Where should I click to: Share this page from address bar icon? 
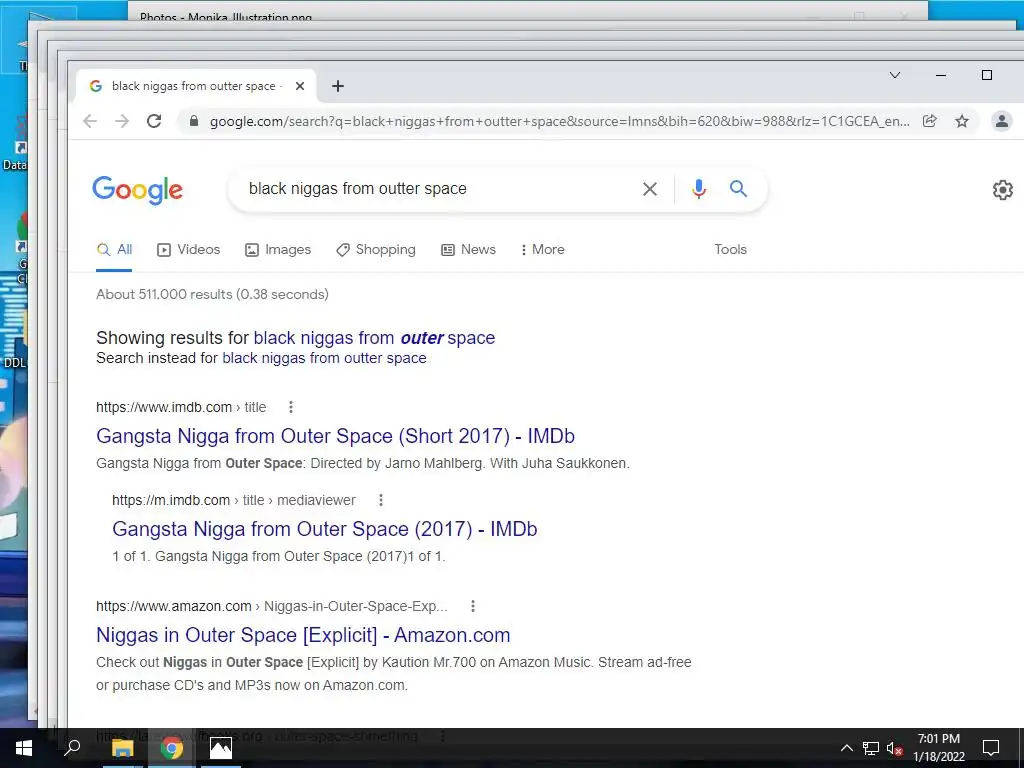[929, 121]
